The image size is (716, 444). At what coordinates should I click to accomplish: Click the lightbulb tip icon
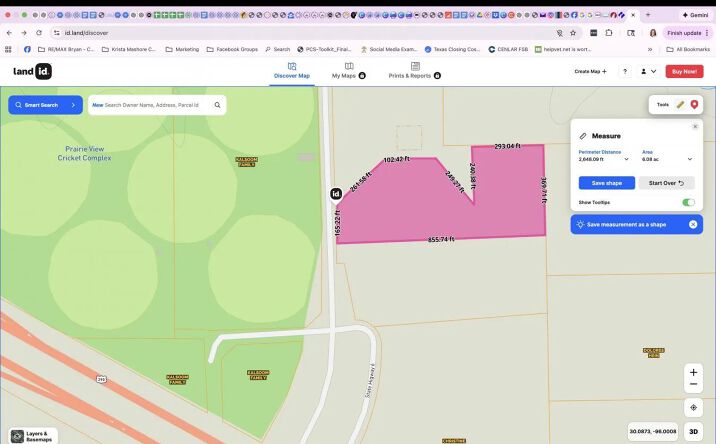580,224
